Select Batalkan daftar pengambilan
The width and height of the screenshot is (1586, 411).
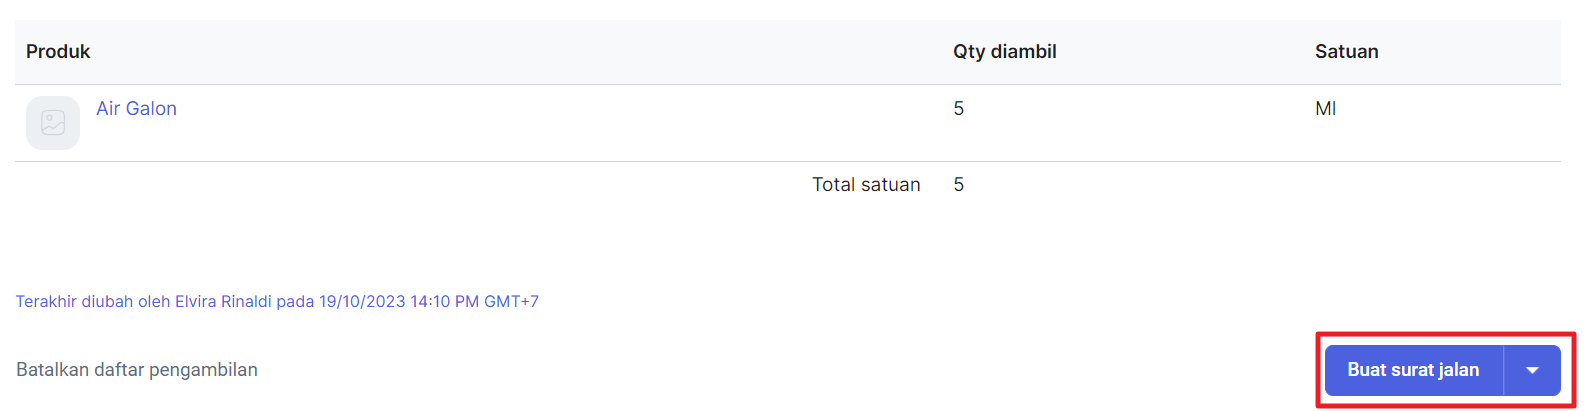[137, 370]
